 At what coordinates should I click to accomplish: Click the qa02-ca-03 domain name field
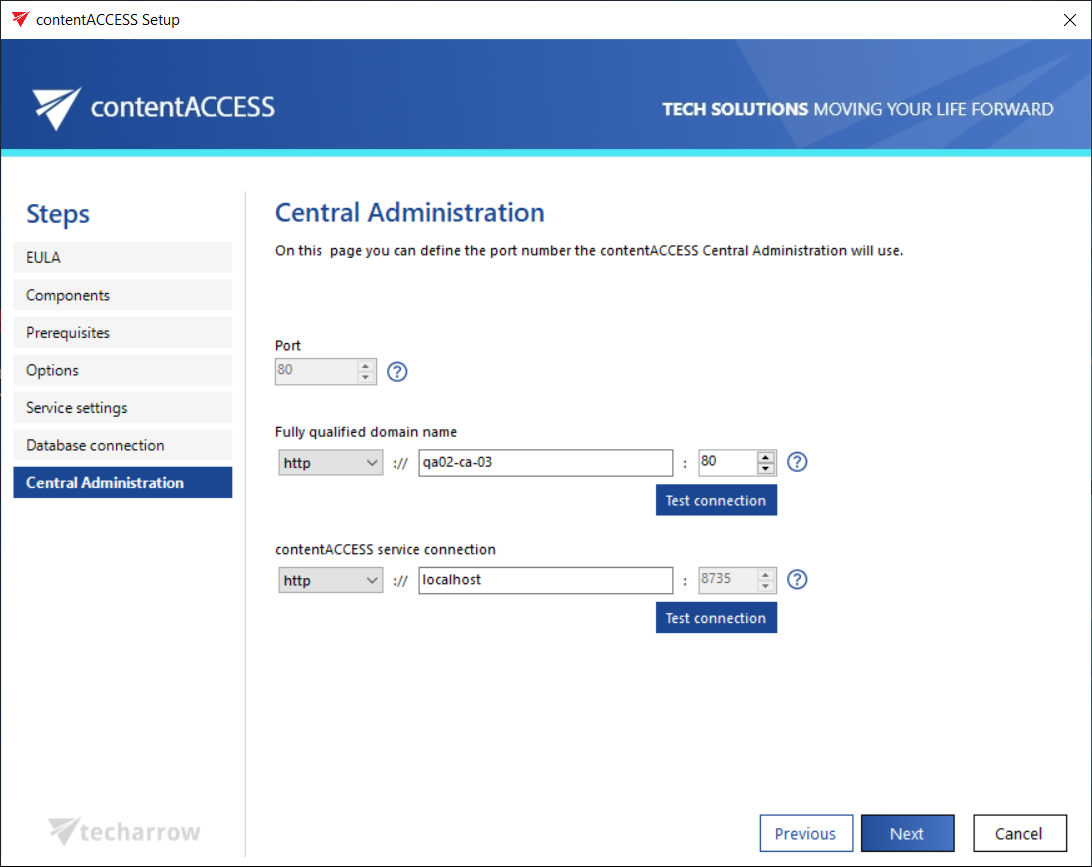(545, 463)
